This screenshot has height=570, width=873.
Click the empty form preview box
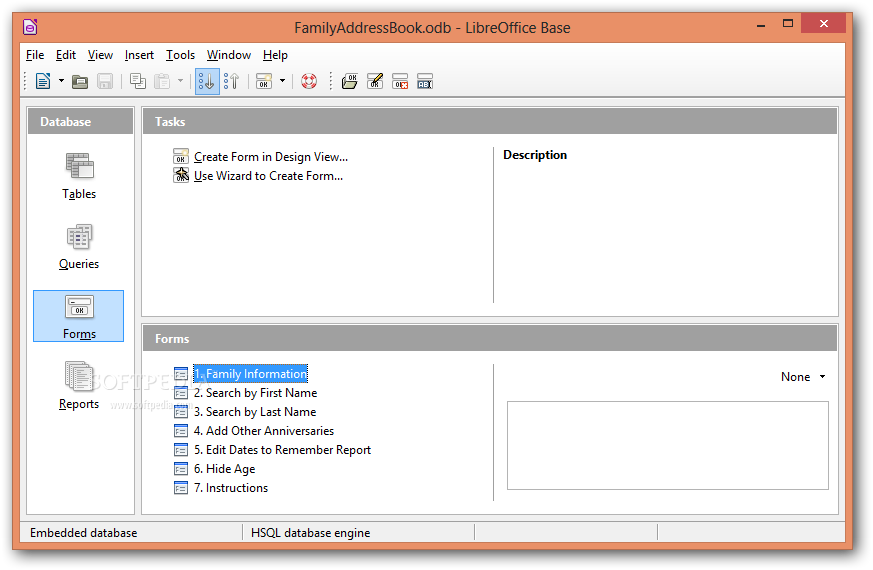coord(668,445)
